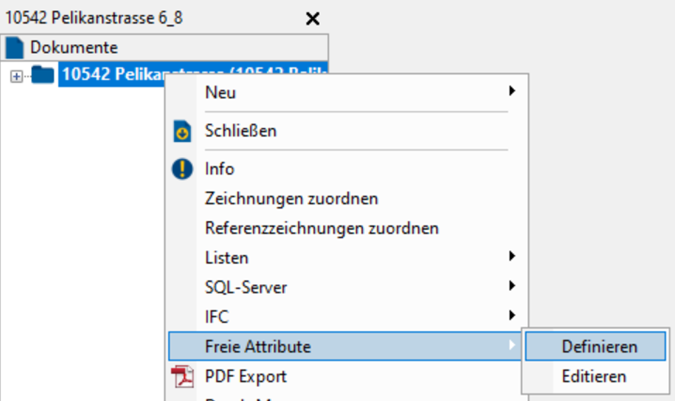Screen dimensions: 675x401
Task: Click the Dokumente header document icon
Action: pos(15,47)
